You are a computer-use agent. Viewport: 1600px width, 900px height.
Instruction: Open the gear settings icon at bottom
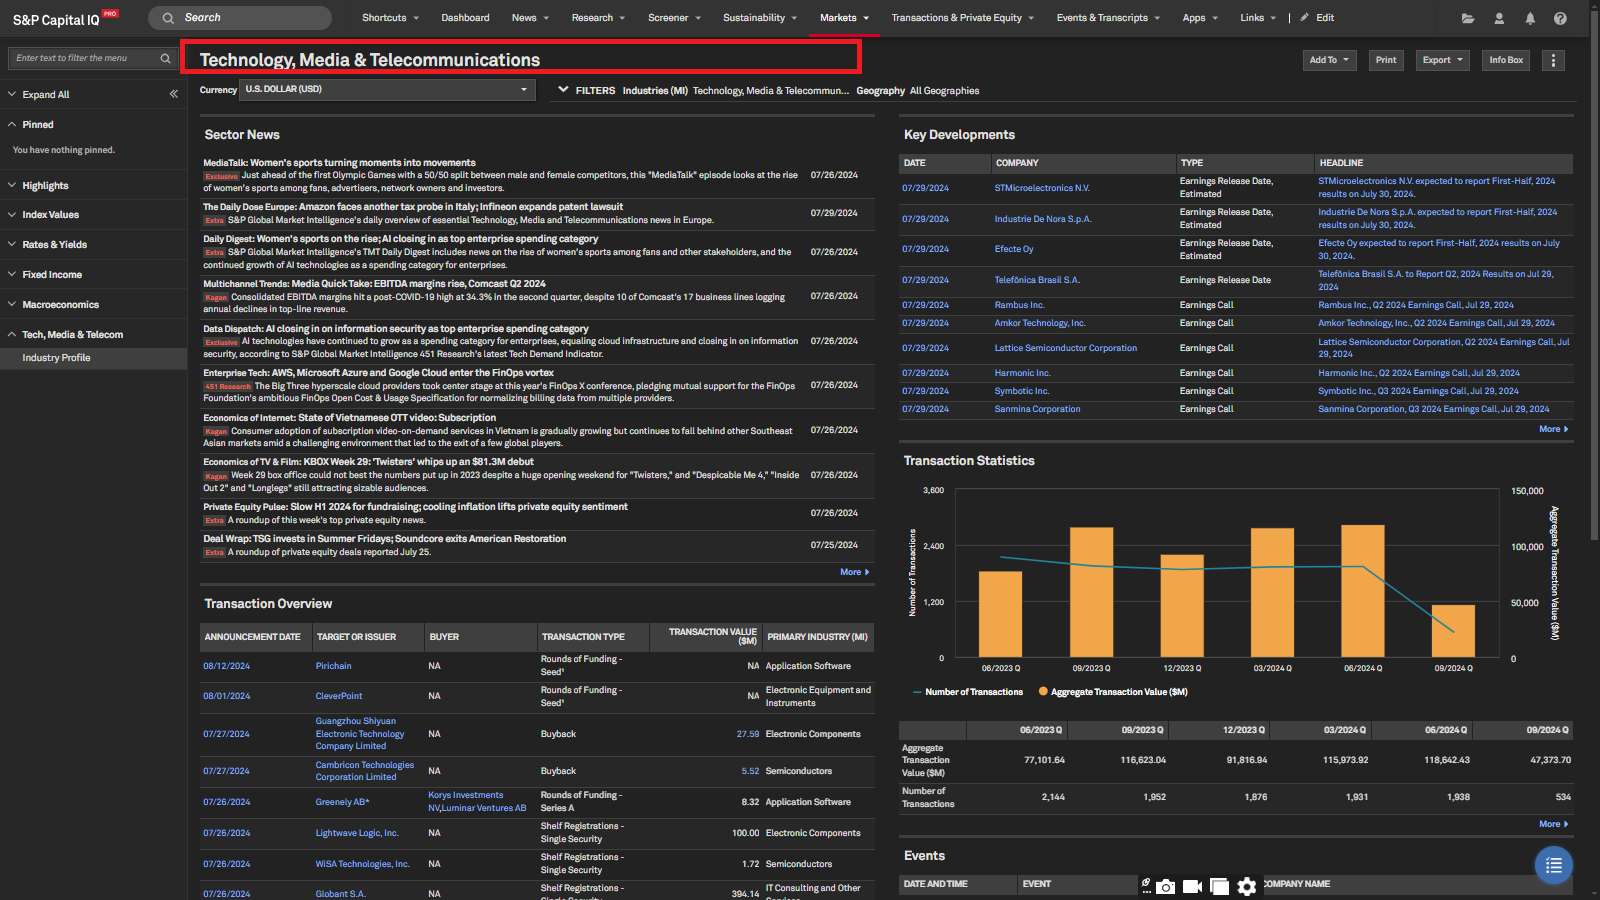(1246, 886)
